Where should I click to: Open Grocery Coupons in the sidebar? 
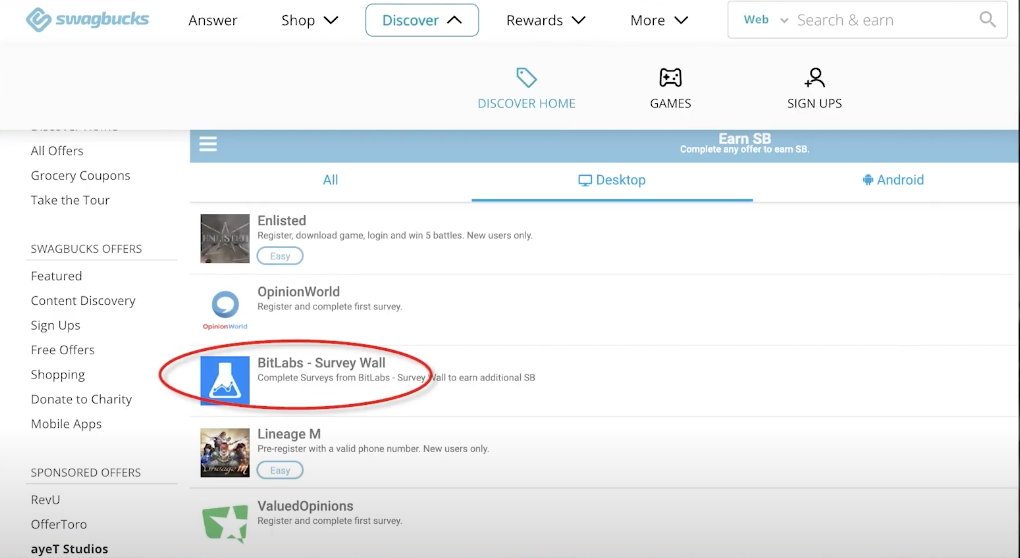click(81, 176)
